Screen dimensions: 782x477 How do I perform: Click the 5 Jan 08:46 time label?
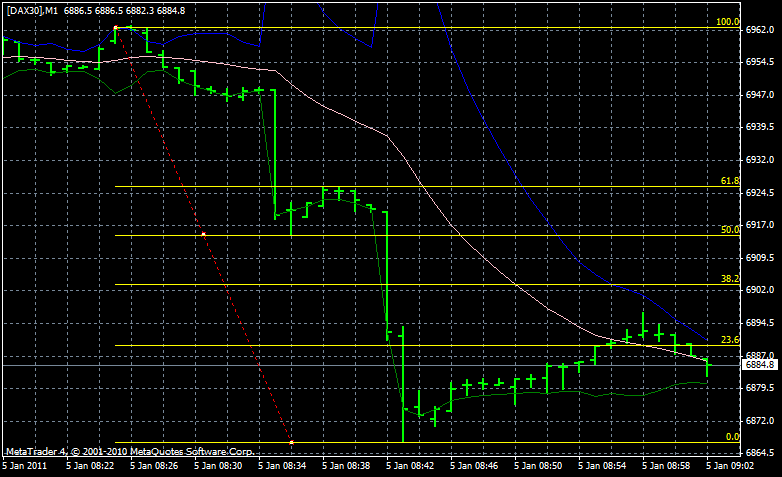pos(474,466)
